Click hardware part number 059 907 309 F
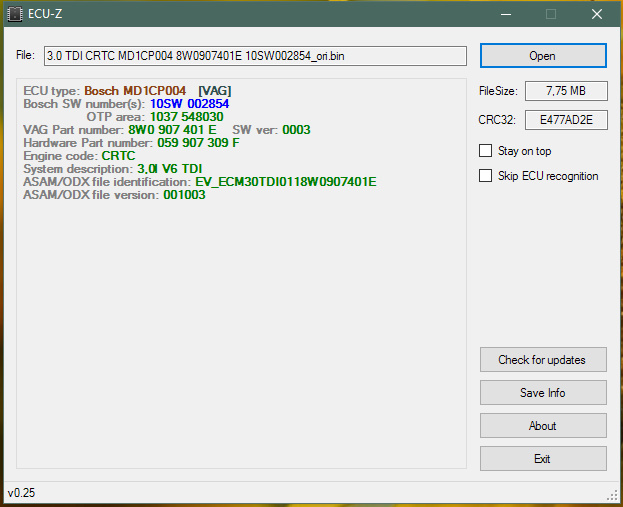The image size is (623, 507). point(198,143)
